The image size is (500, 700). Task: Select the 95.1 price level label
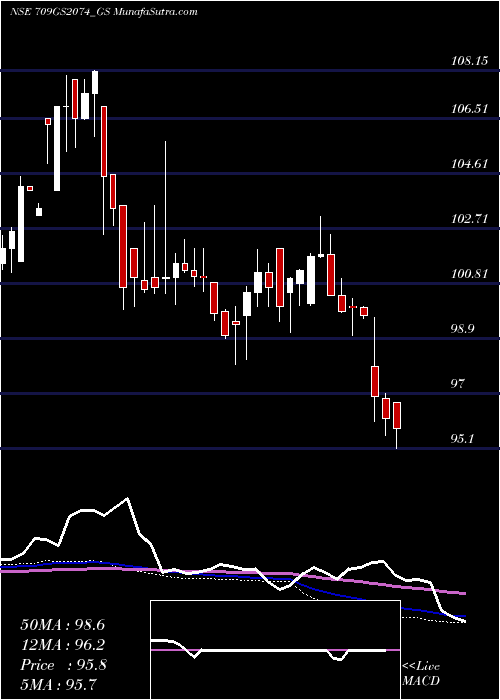[x=462, y=439]
